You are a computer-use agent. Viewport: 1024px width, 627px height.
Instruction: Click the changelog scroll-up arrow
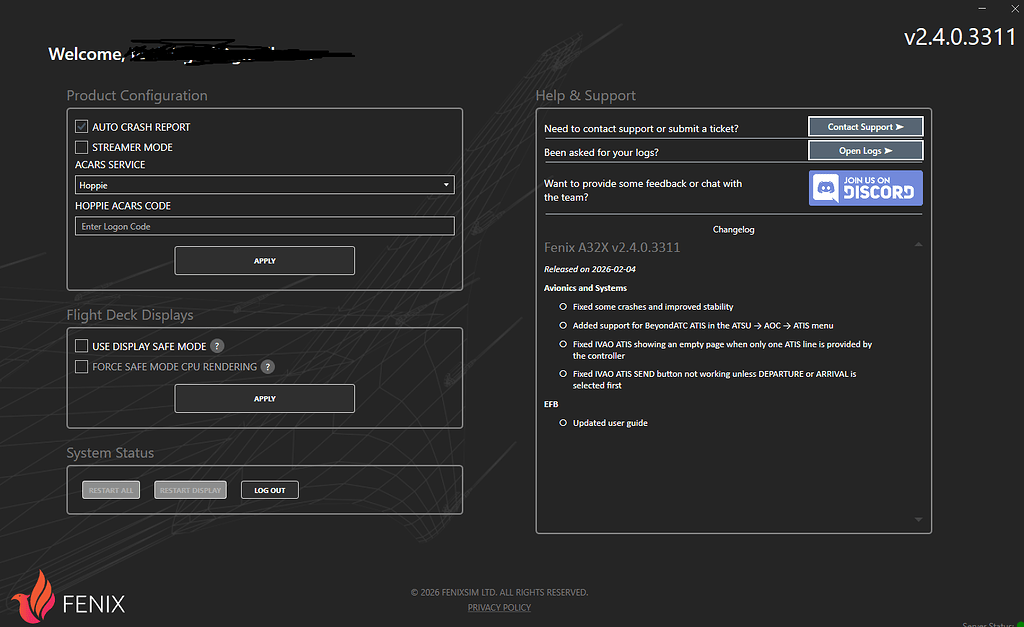coord(918,244)
